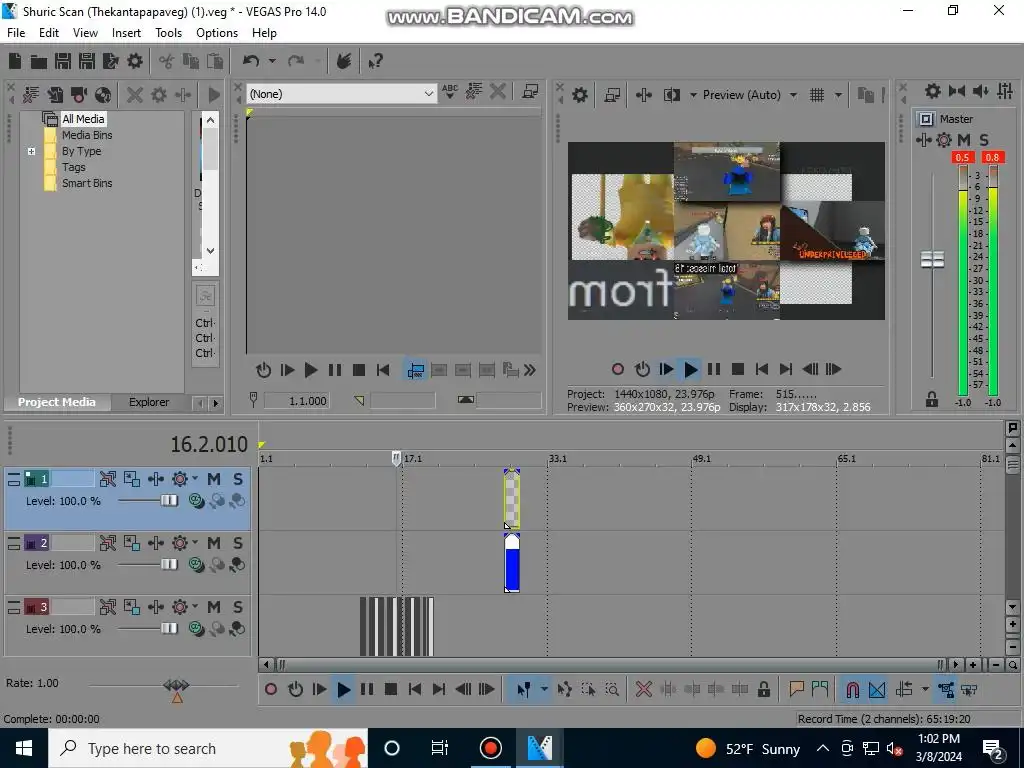Open overlays grid icon in preview
Screen dimensions: 1024x768
tap(817, 95)
